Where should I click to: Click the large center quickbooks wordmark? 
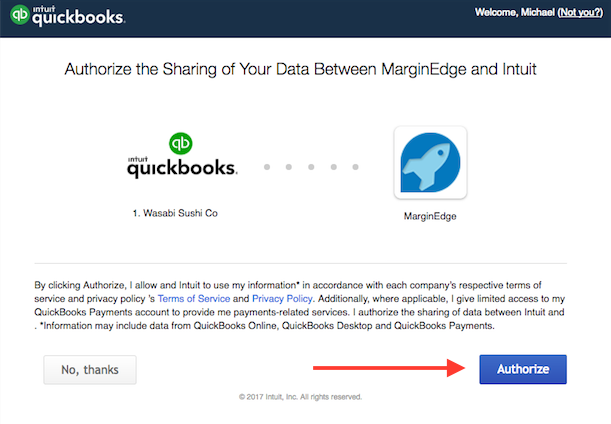tap(181, 168)
